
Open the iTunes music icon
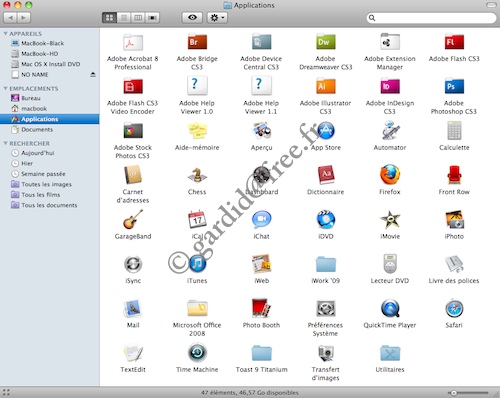(197, 264)
